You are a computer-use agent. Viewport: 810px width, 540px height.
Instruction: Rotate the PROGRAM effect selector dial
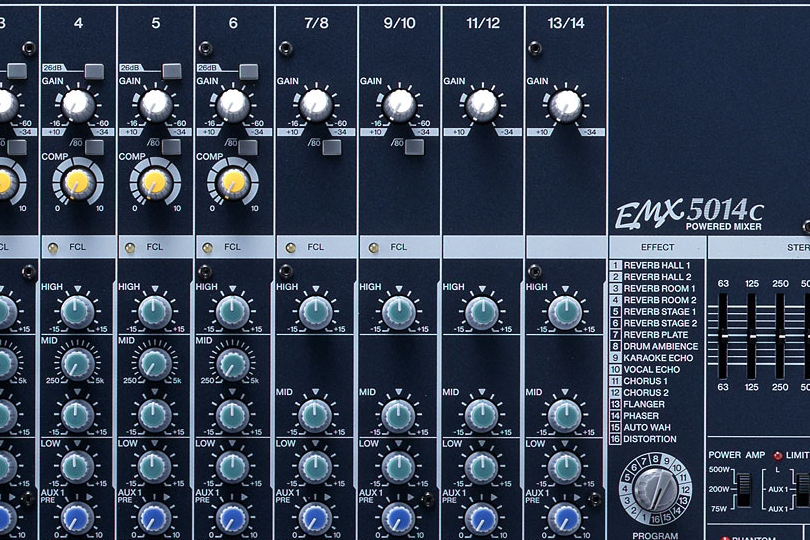[655, 489]
